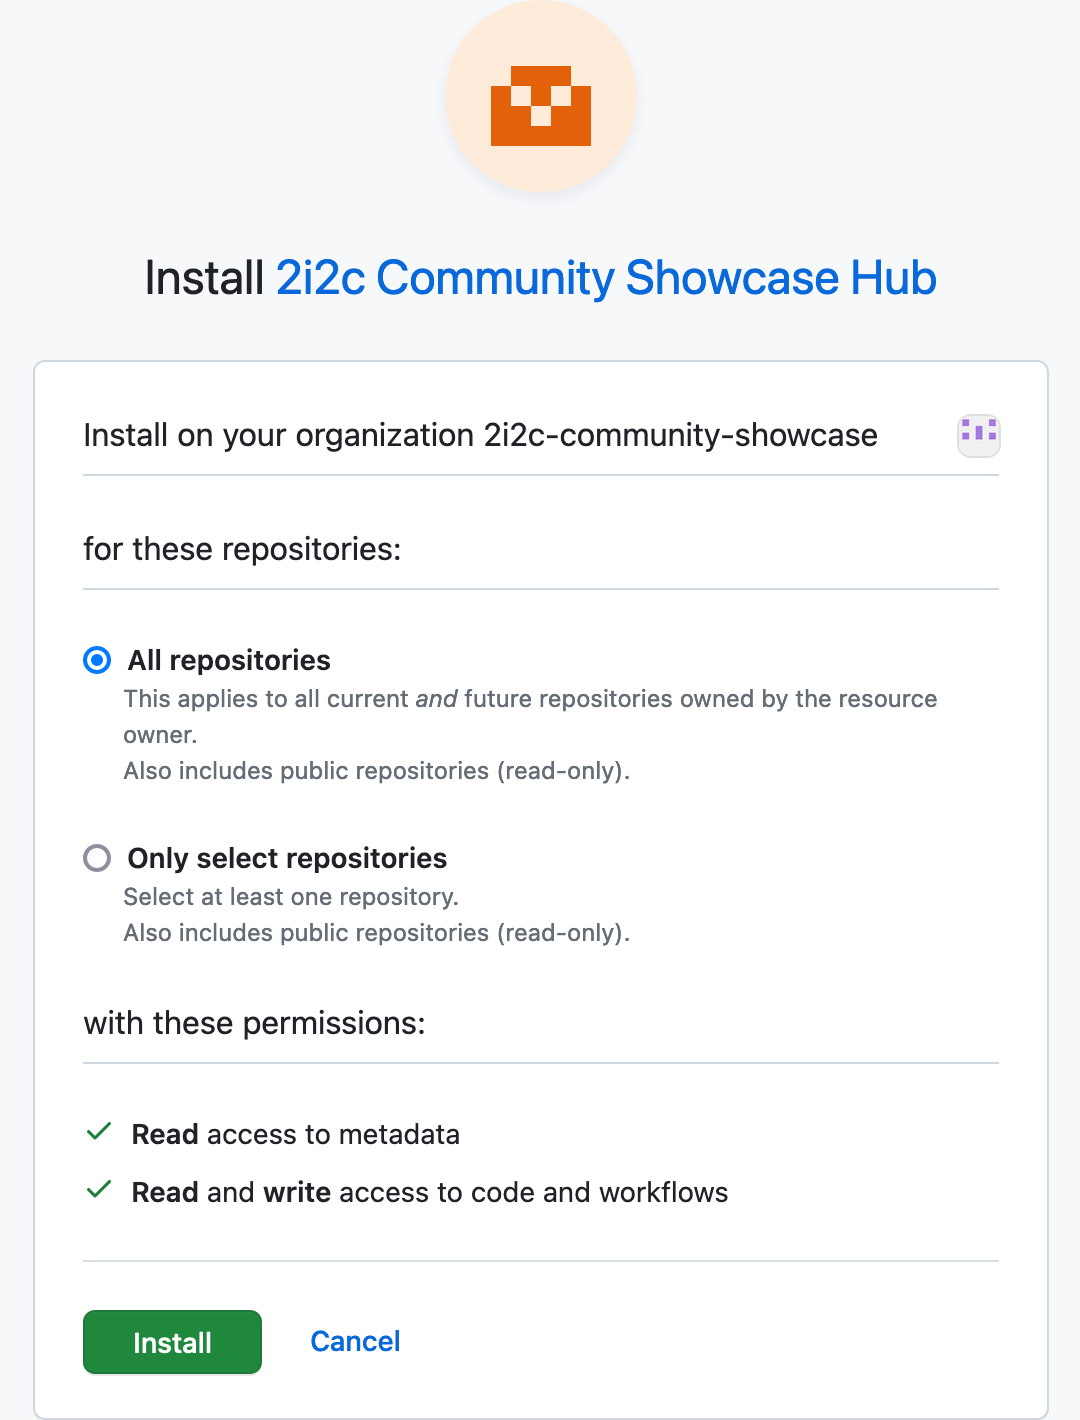1080x1420 pixels.
Task: Cancel the app installation
Action: coord(355,1341)
